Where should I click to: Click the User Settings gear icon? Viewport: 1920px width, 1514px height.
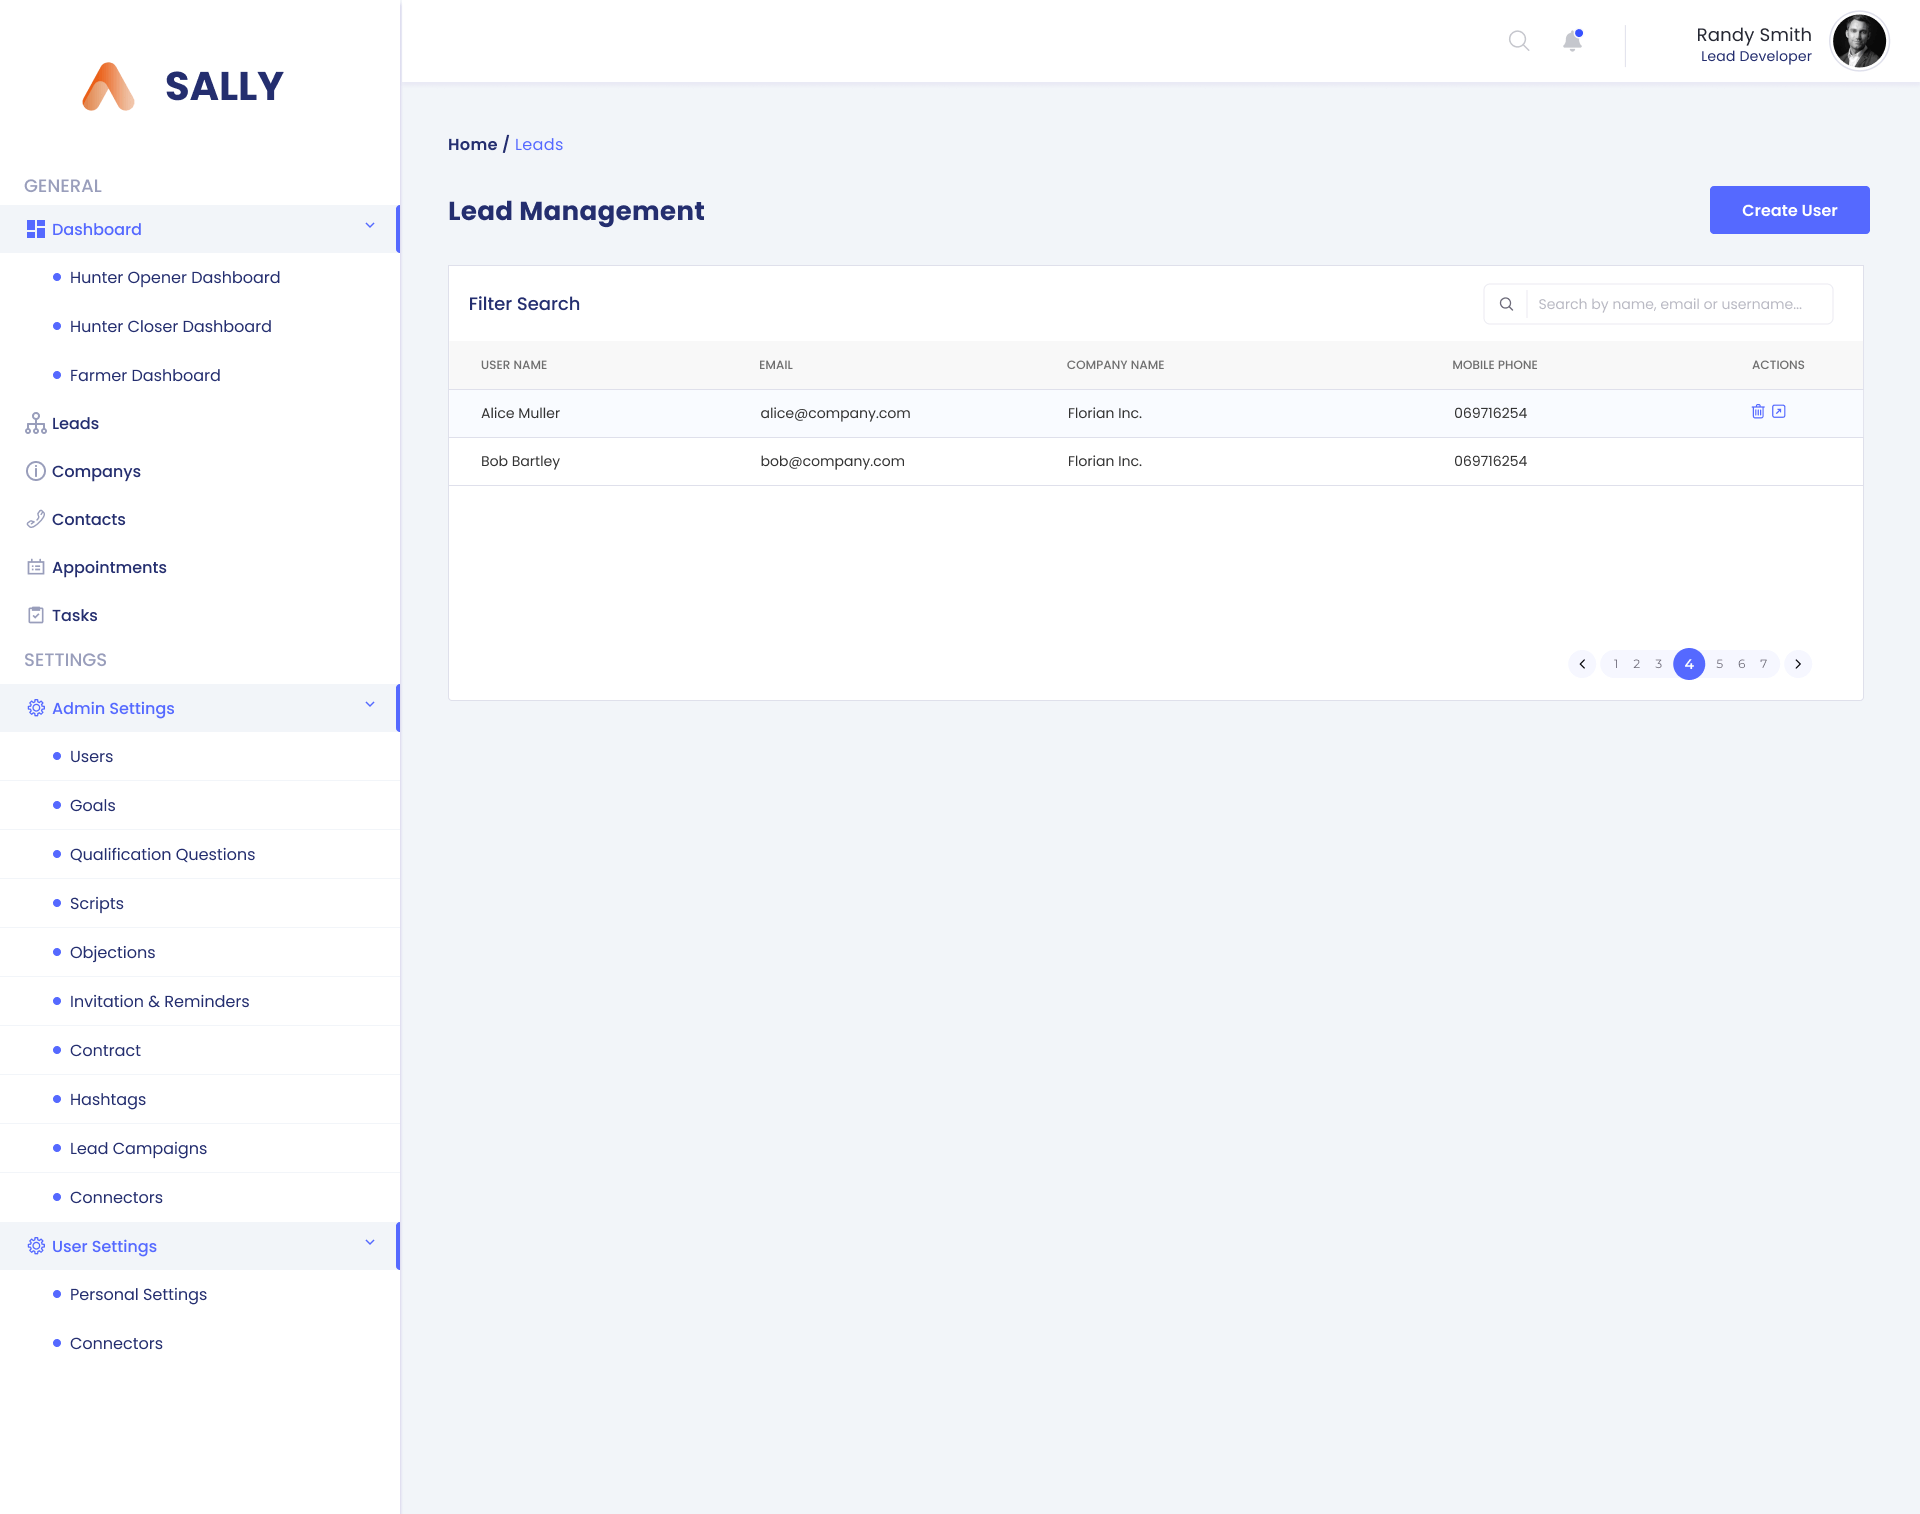tap(36, 1246)
